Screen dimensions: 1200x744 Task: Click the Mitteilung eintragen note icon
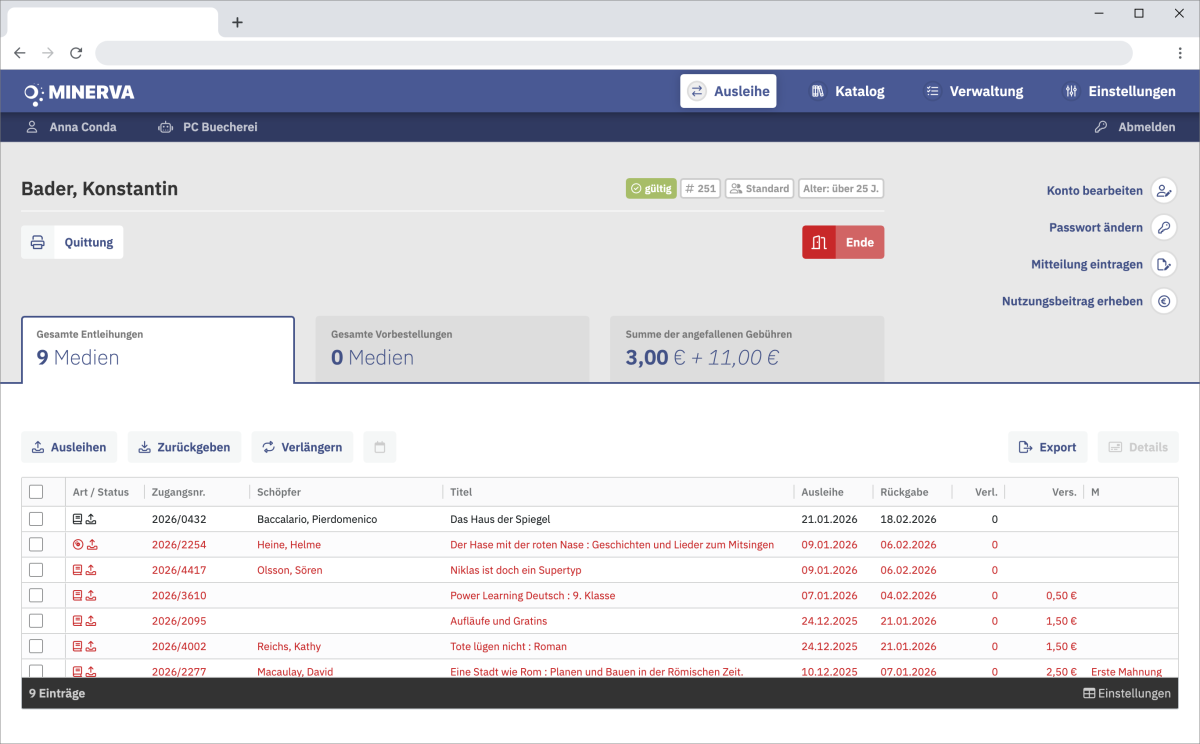click(x=1163, y=265)
